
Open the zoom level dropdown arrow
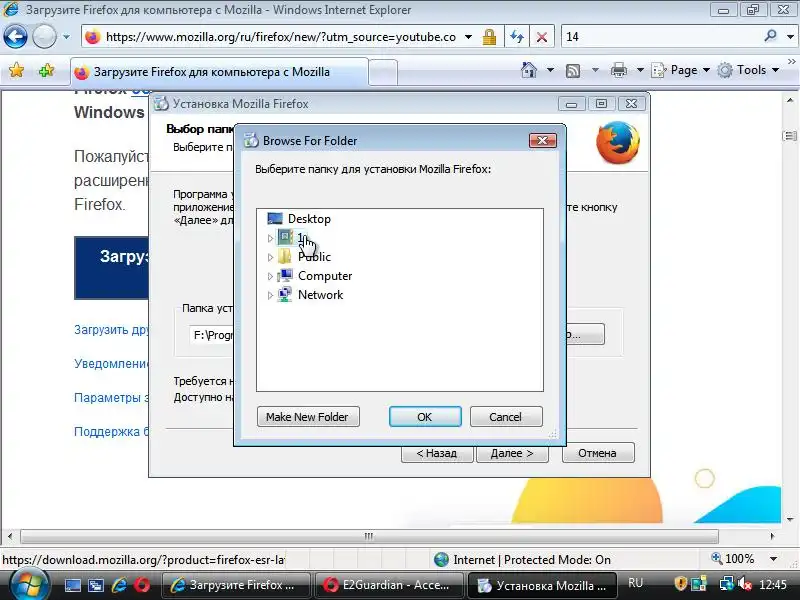pyautogui.click(x=773, y=559)
